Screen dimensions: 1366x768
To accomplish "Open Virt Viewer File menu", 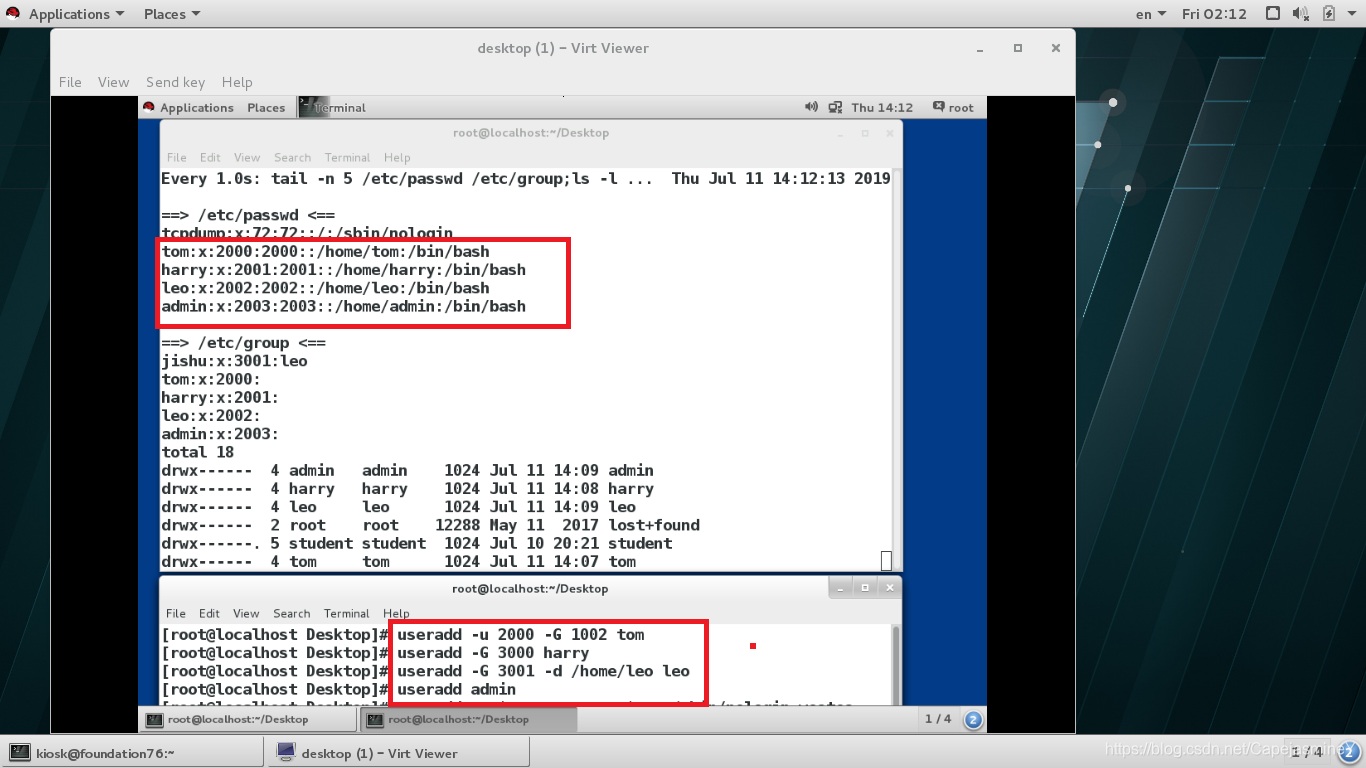I will coord(70,82).
